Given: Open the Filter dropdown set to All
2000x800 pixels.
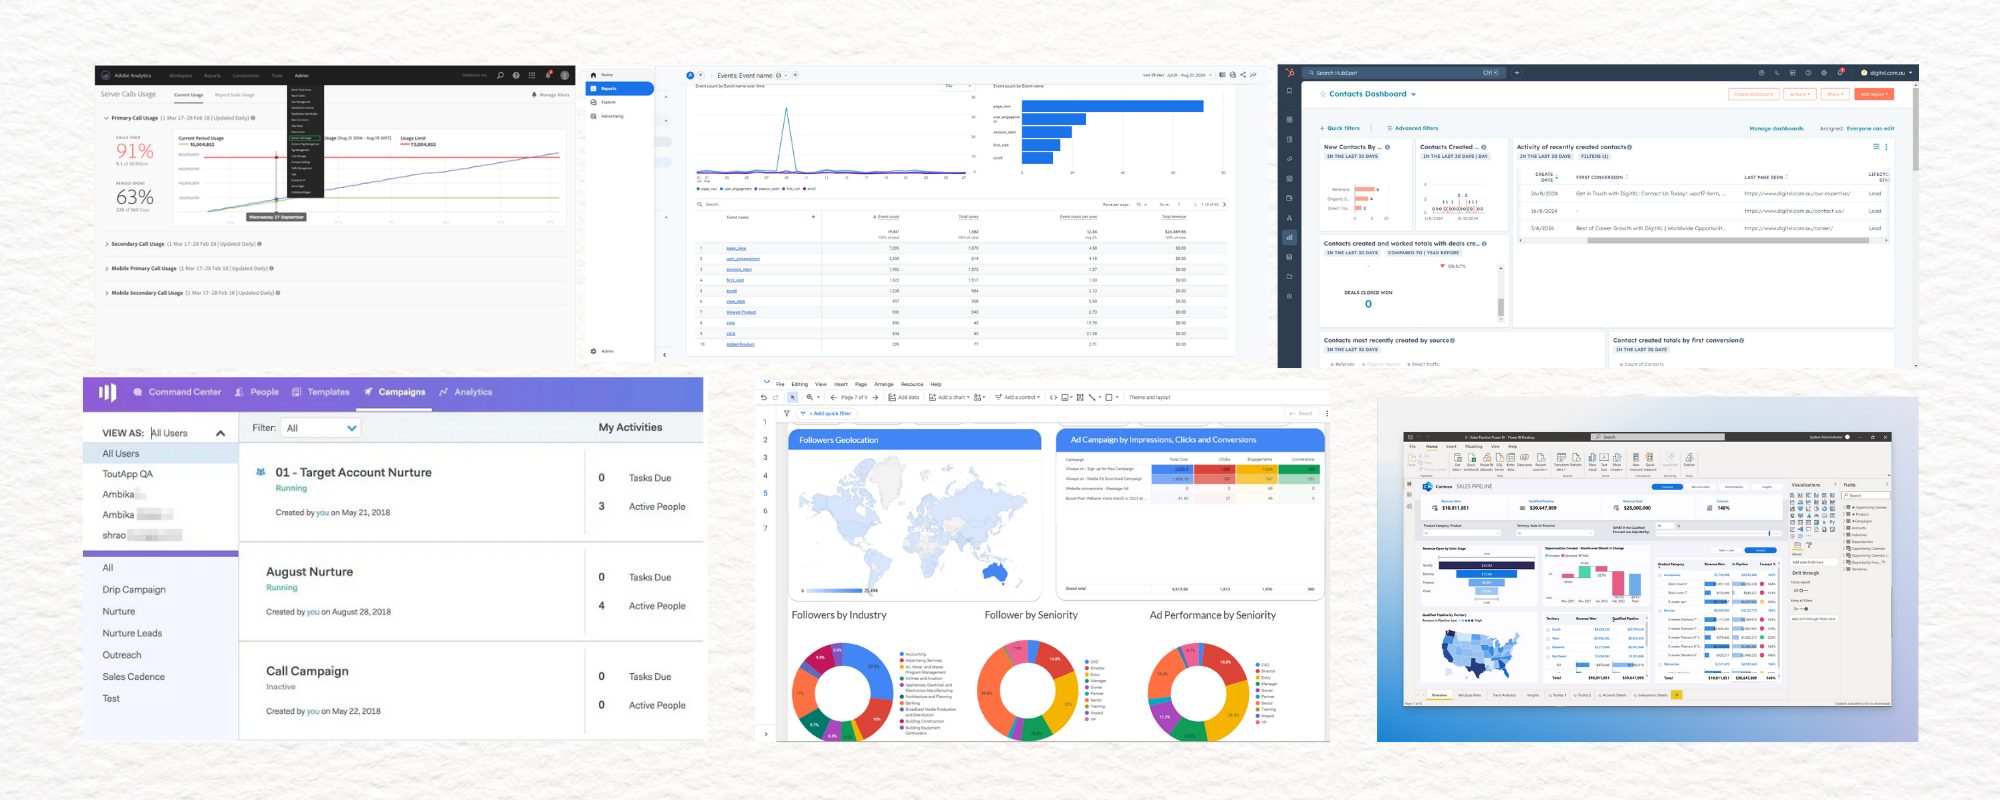Looking at the screenshot, I should pos(321,428).
